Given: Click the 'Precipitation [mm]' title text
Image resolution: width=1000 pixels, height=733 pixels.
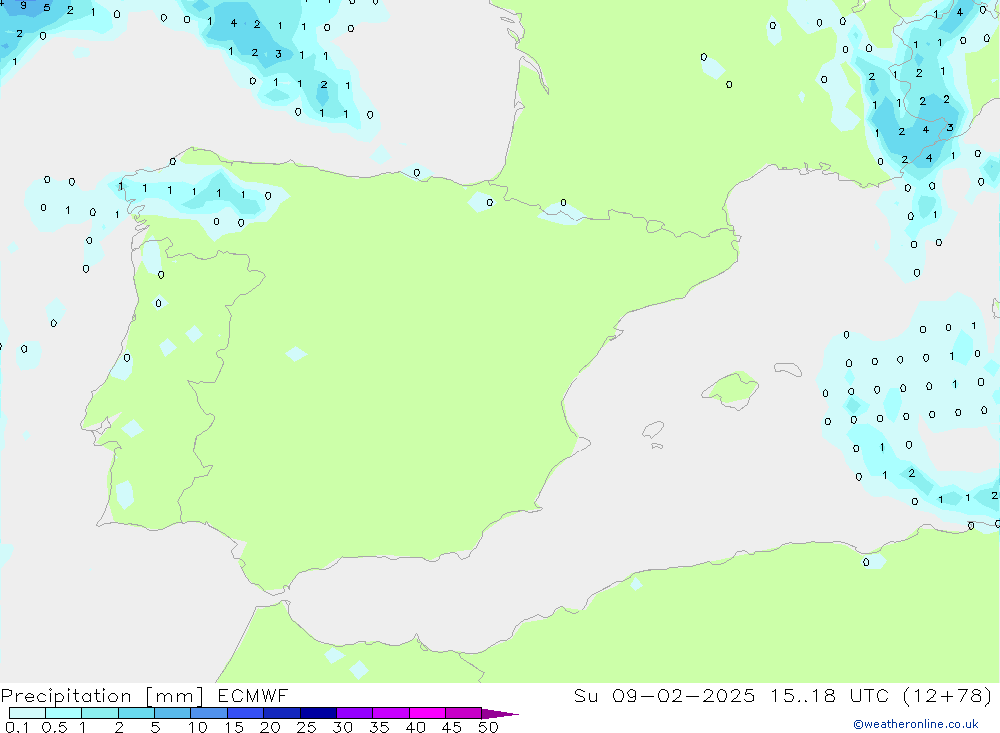Looking at the screenshot, I should (102, 696).
